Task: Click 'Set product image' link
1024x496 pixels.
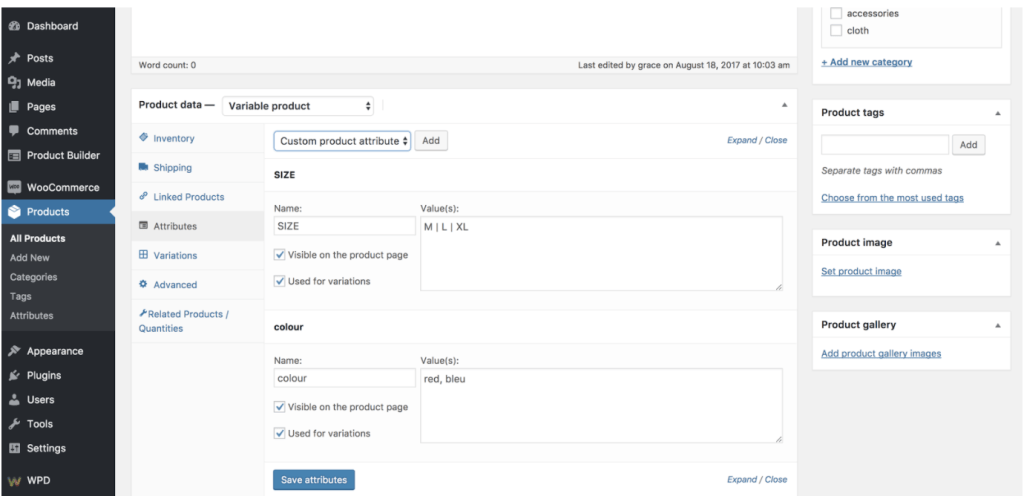Action: (x=861, y=272)
